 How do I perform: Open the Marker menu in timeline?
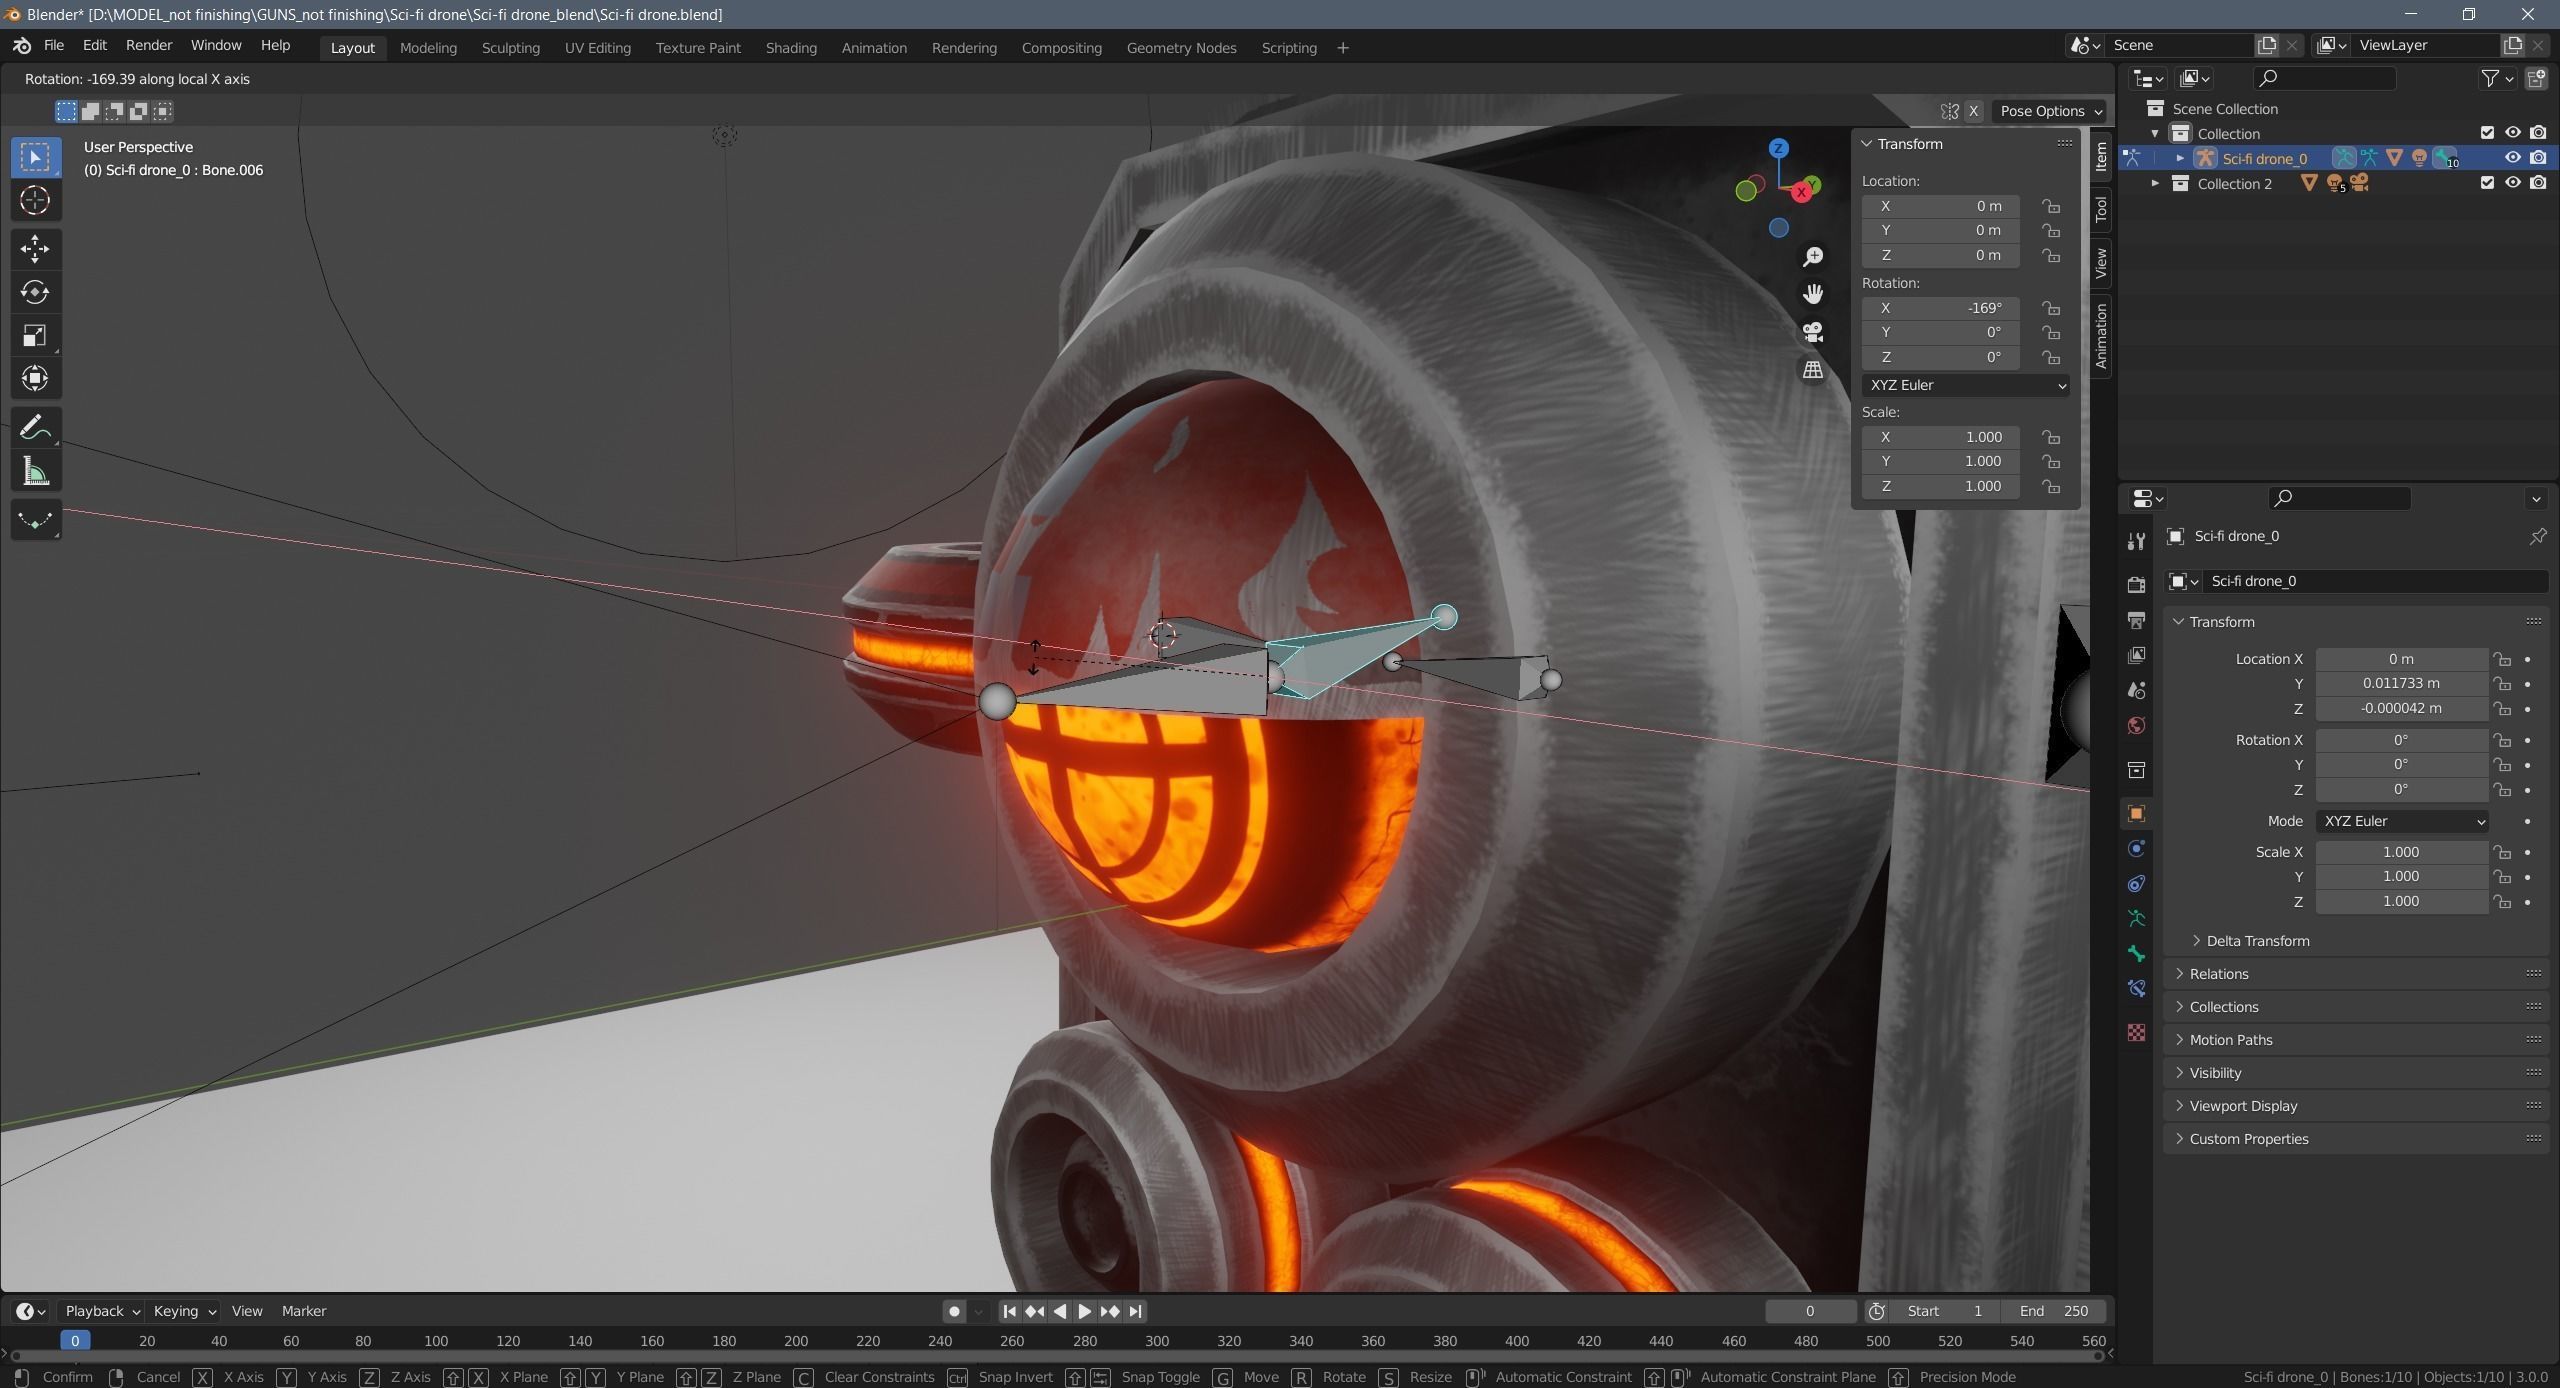tap(304, 1311)
